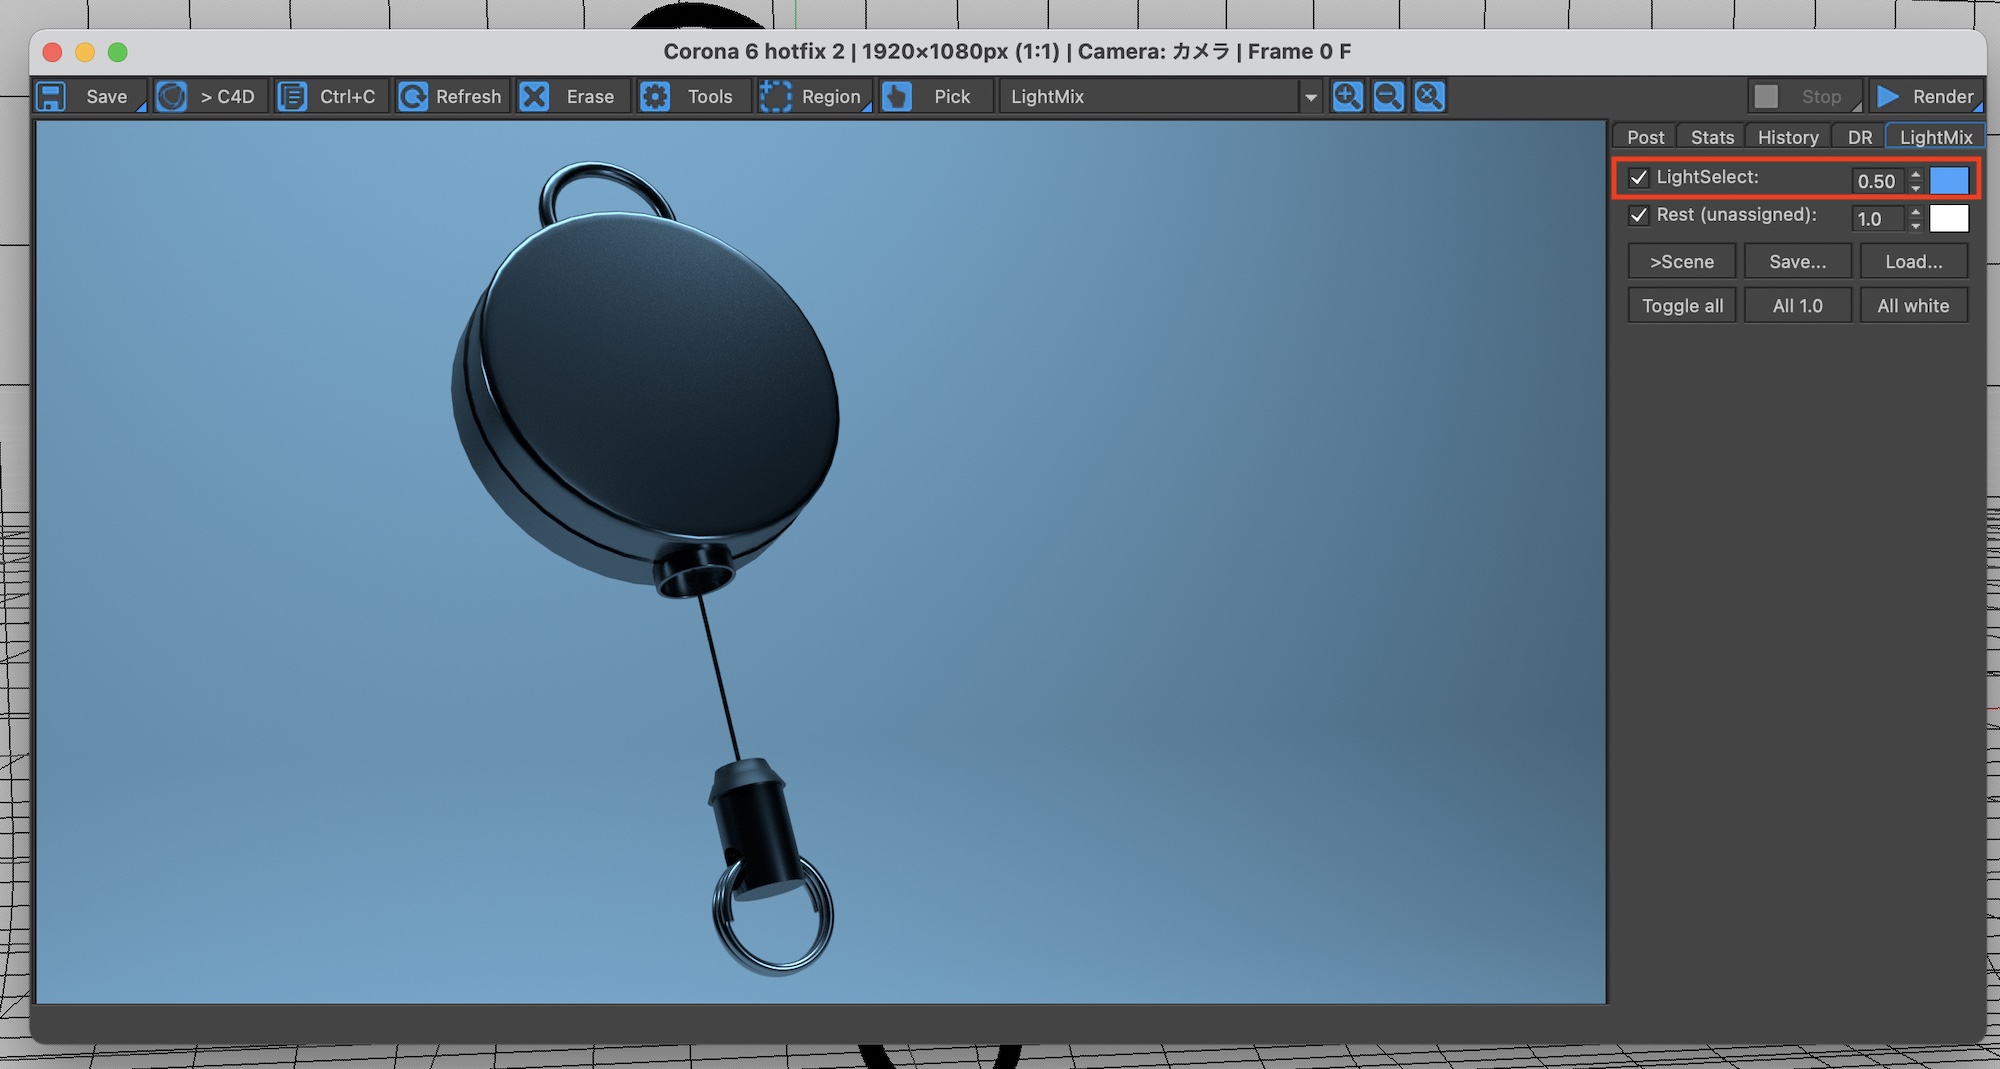
Task: Select the Pick hand tool
Action: pyautogui.click(x=897, y=97)
